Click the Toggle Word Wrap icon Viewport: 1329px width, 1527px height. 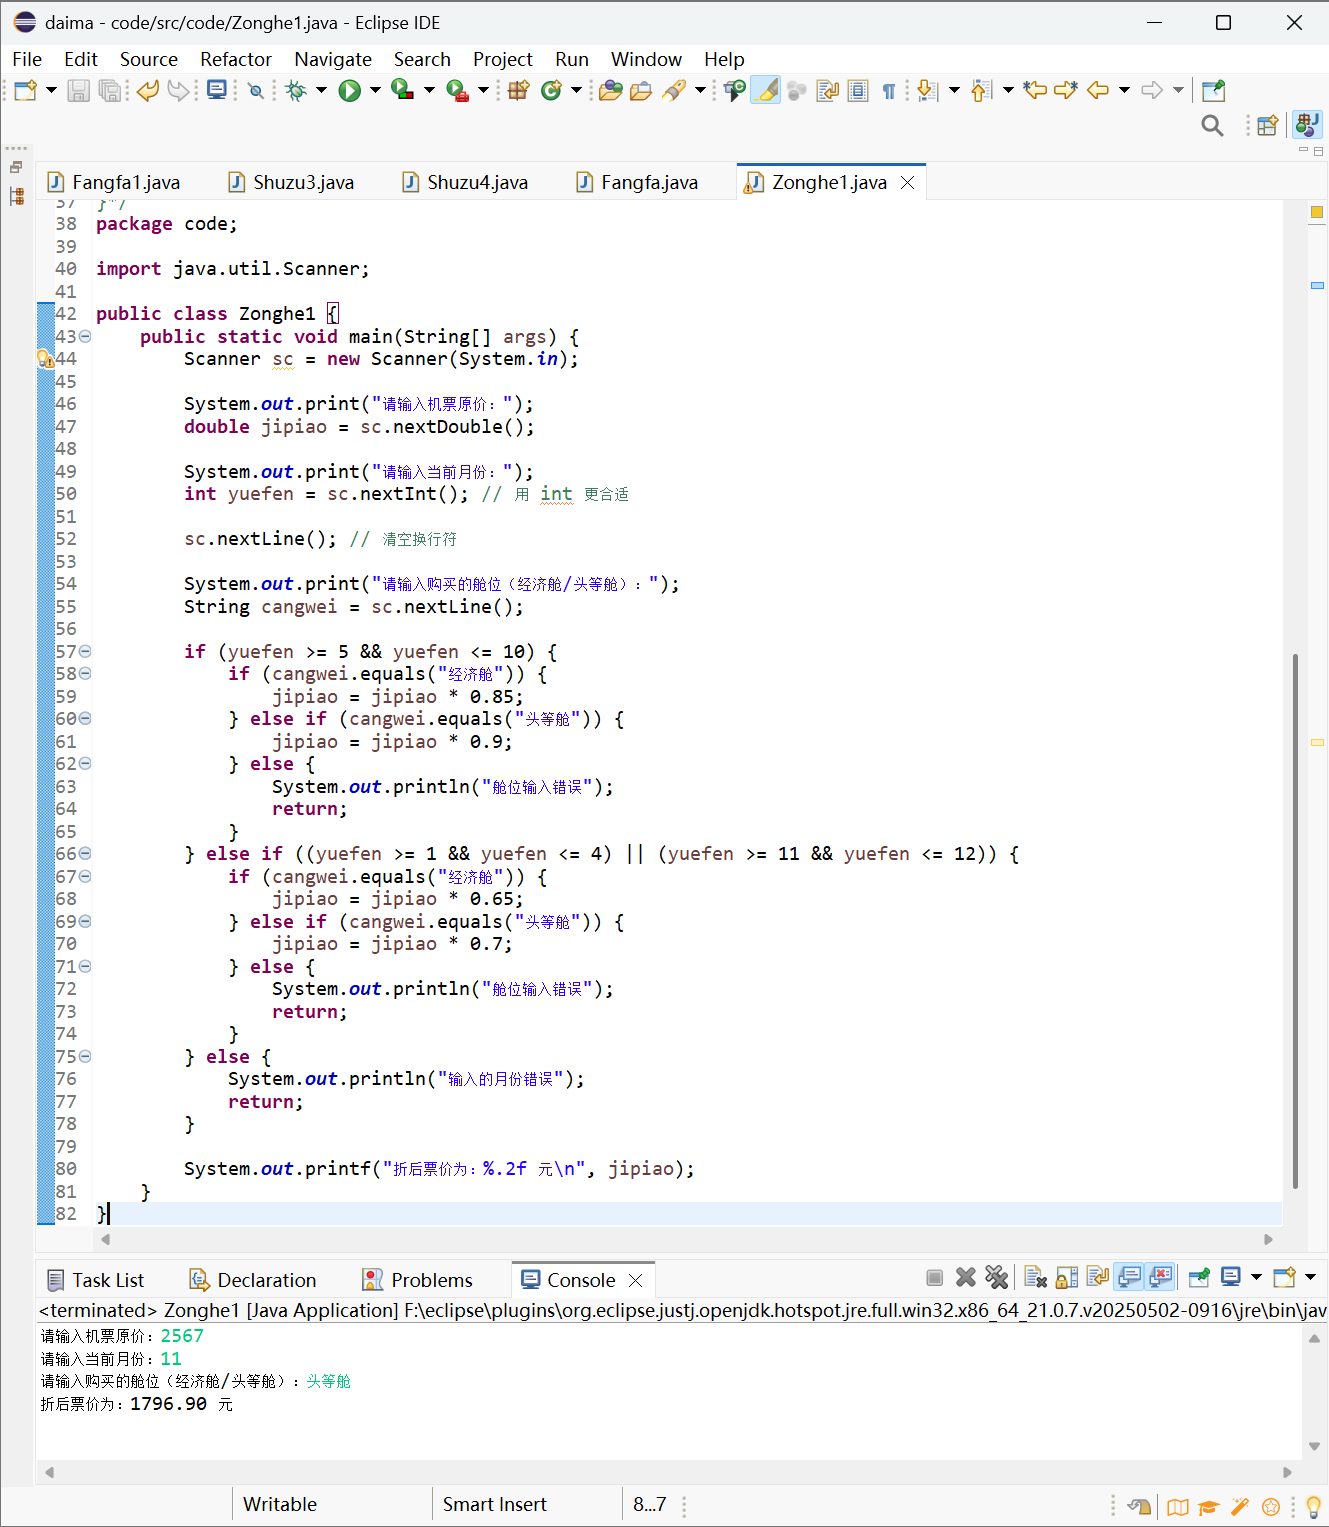[828, 91]
